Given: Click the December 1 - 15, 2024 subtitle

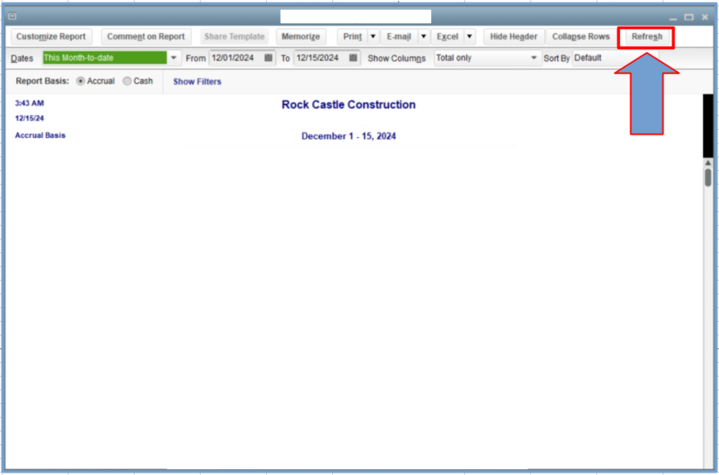Looking at the screenshot, I should pyautogui.click(x=348, y=136).
